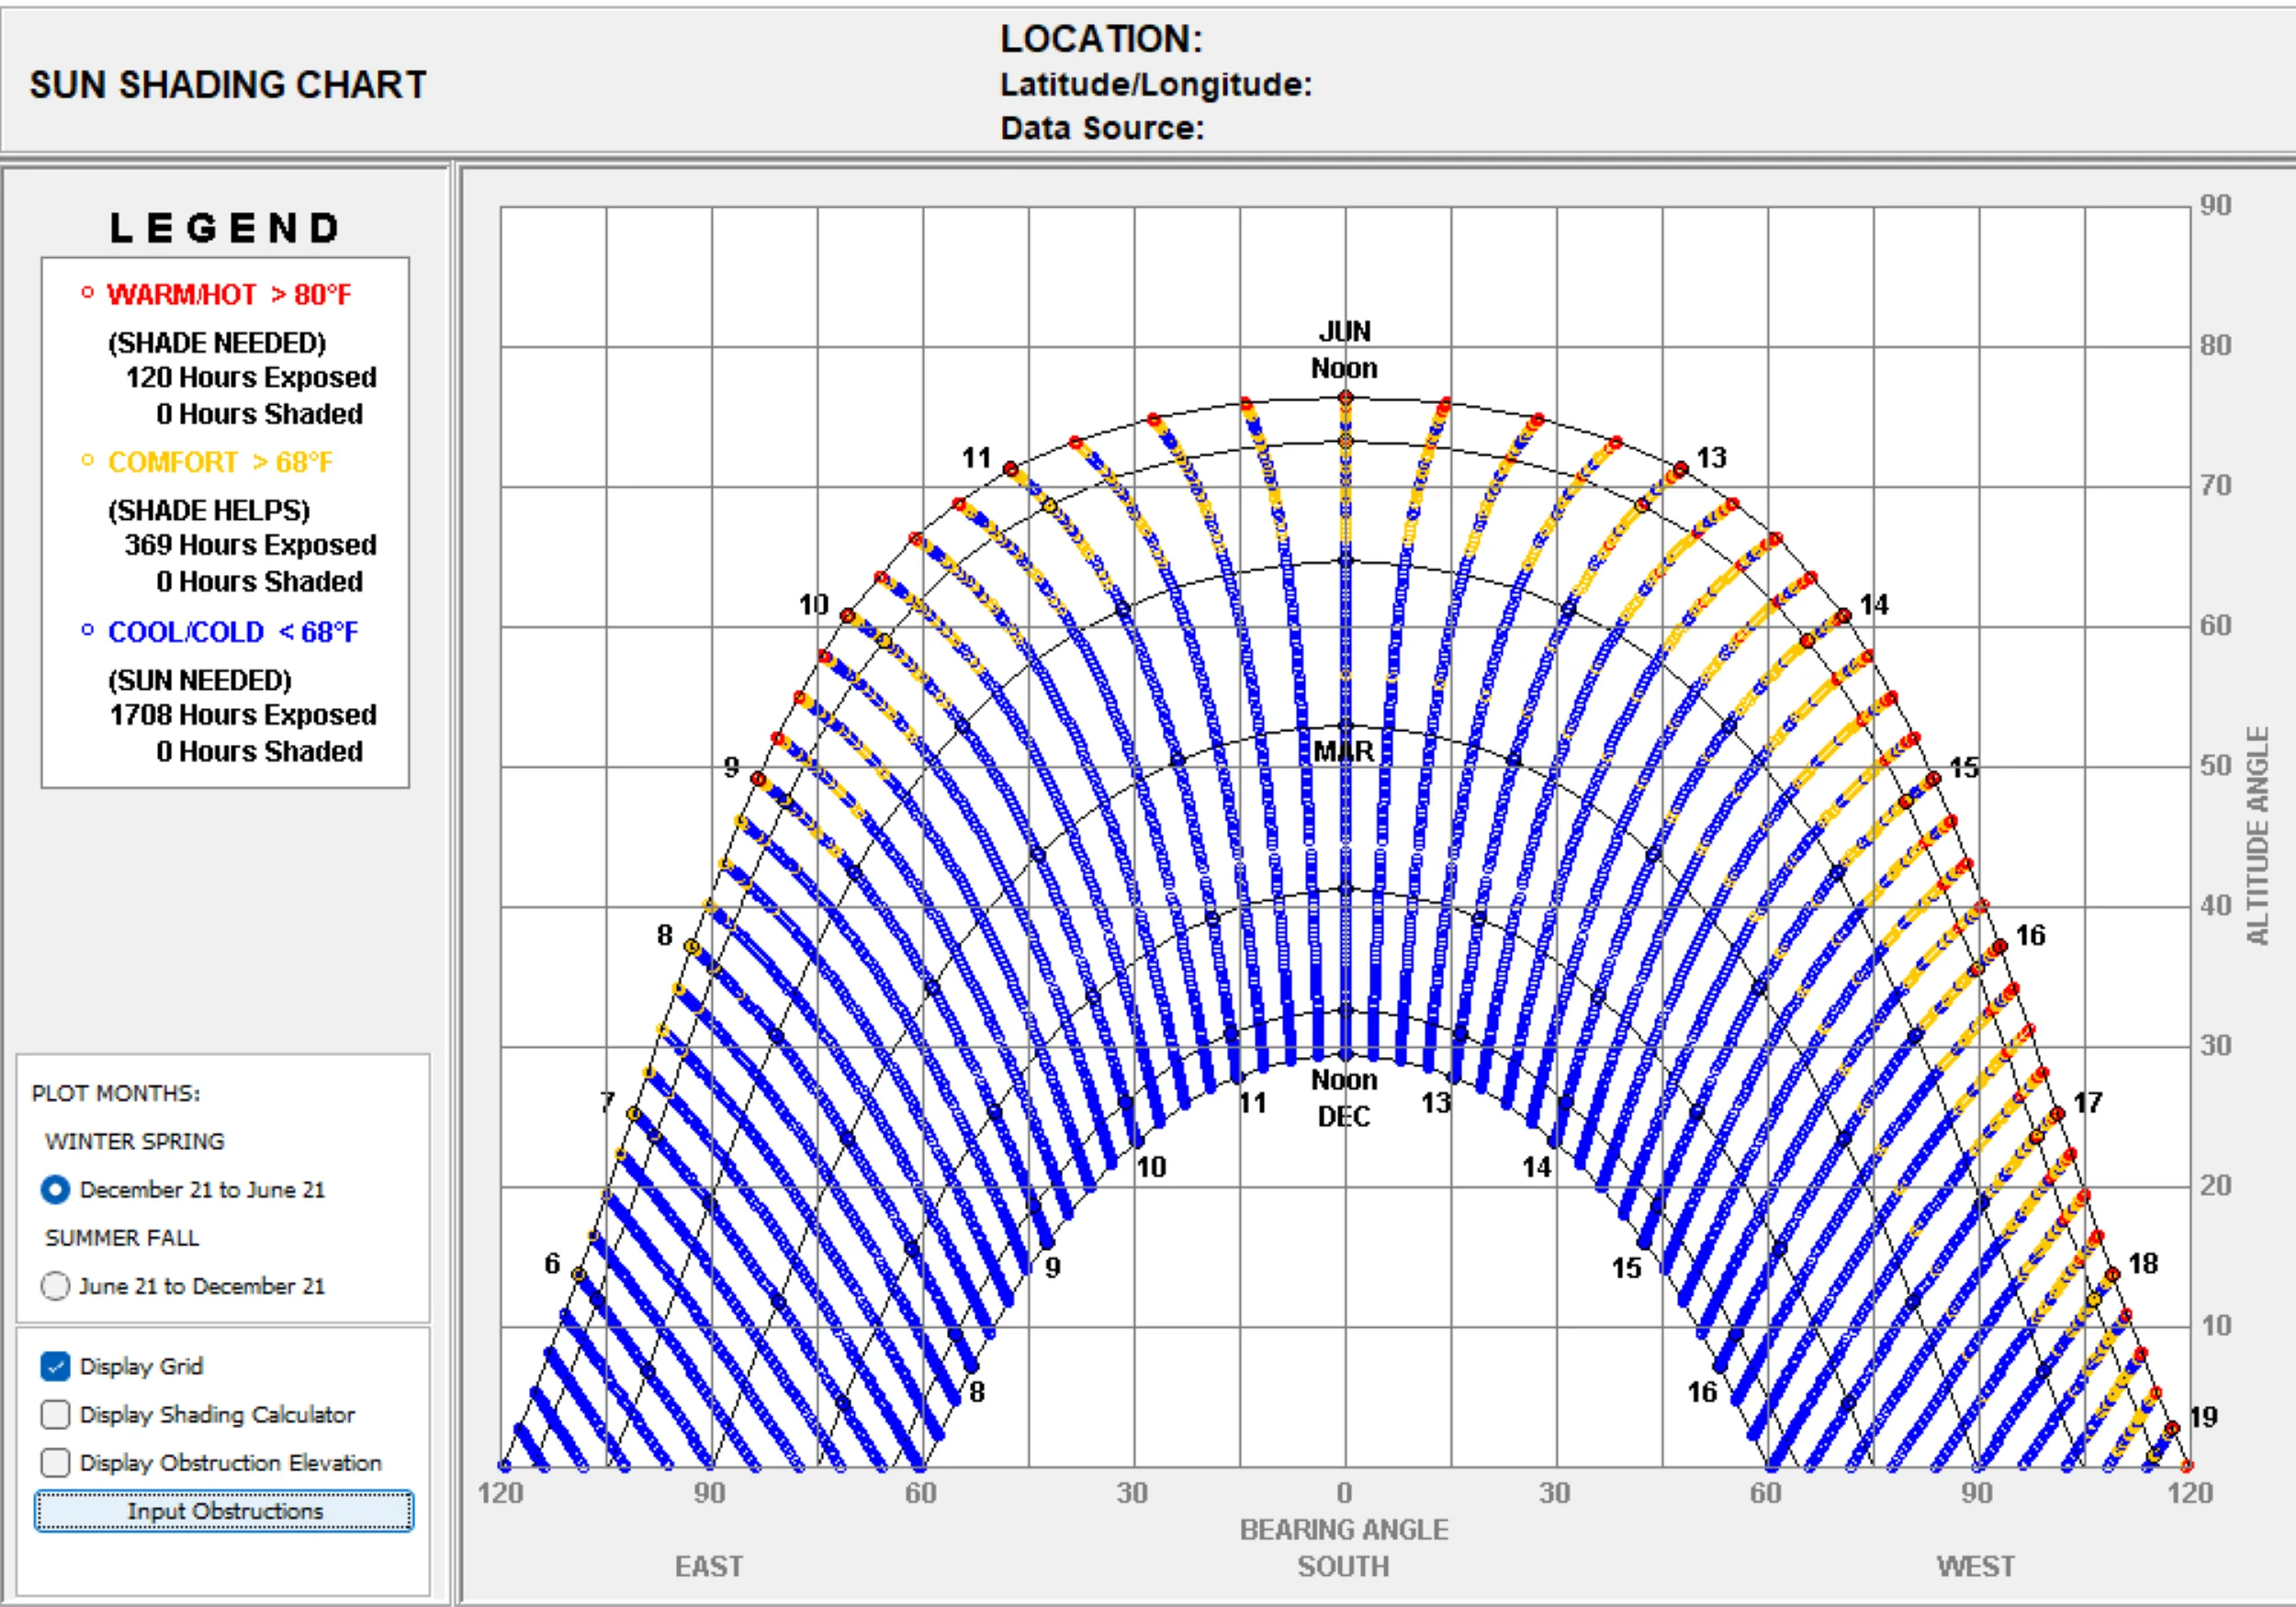
Task: Click the 'MAR' label on the chart
Action: (1343, 751)
